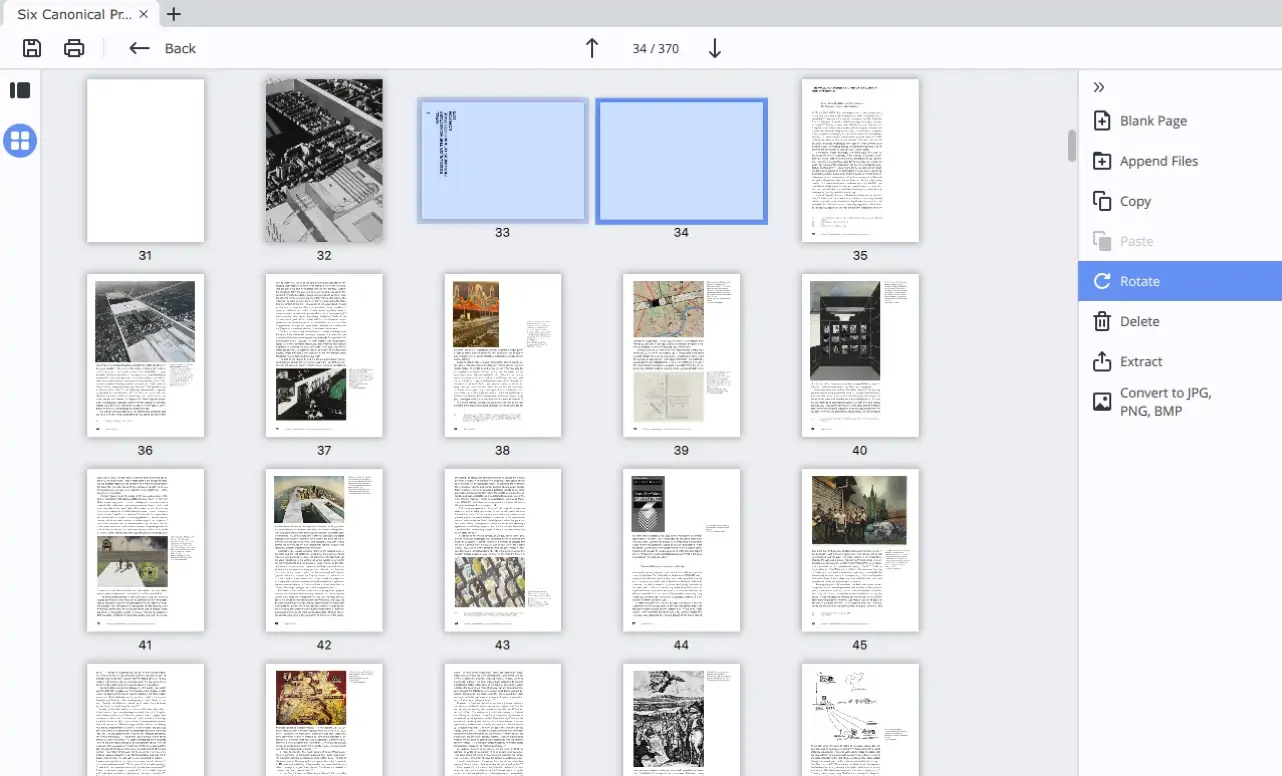The height and width of the screenshot is (776, 1282).
Task: Collapse the right tools panel with chevron
Action: click(1098, 87)
